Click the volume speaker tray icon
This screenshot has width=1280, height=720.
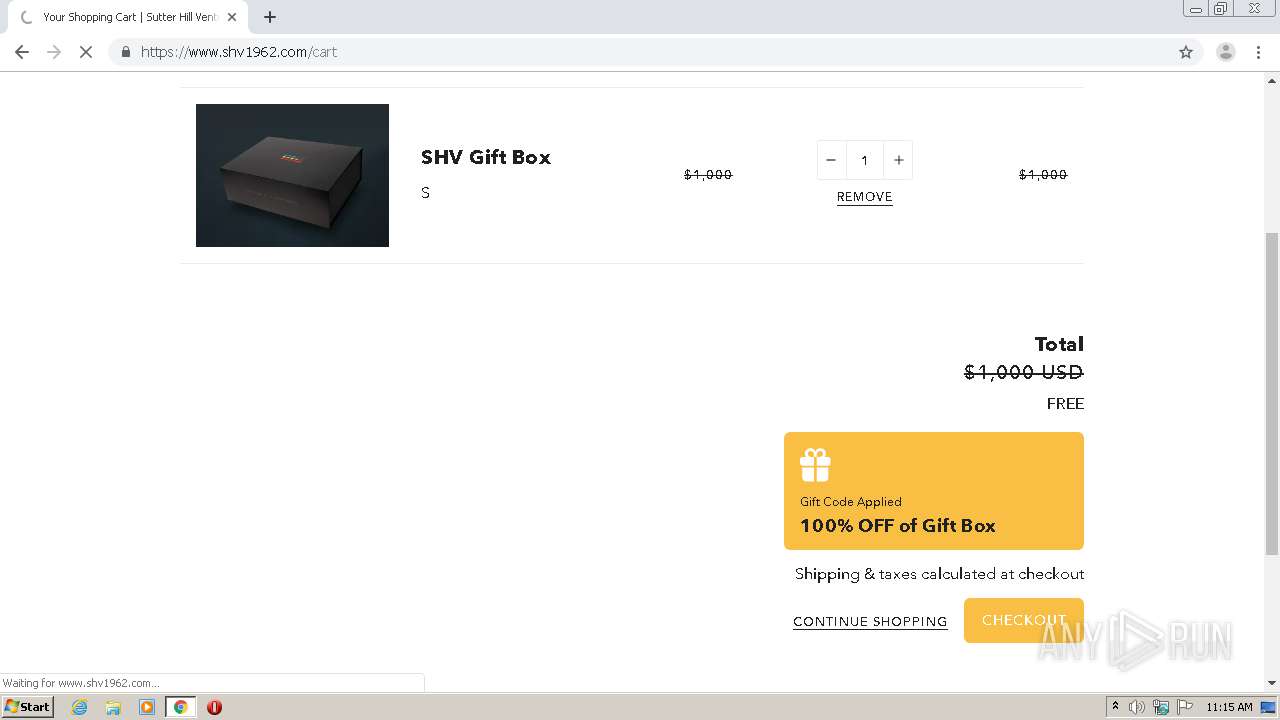pos(1137,707)
